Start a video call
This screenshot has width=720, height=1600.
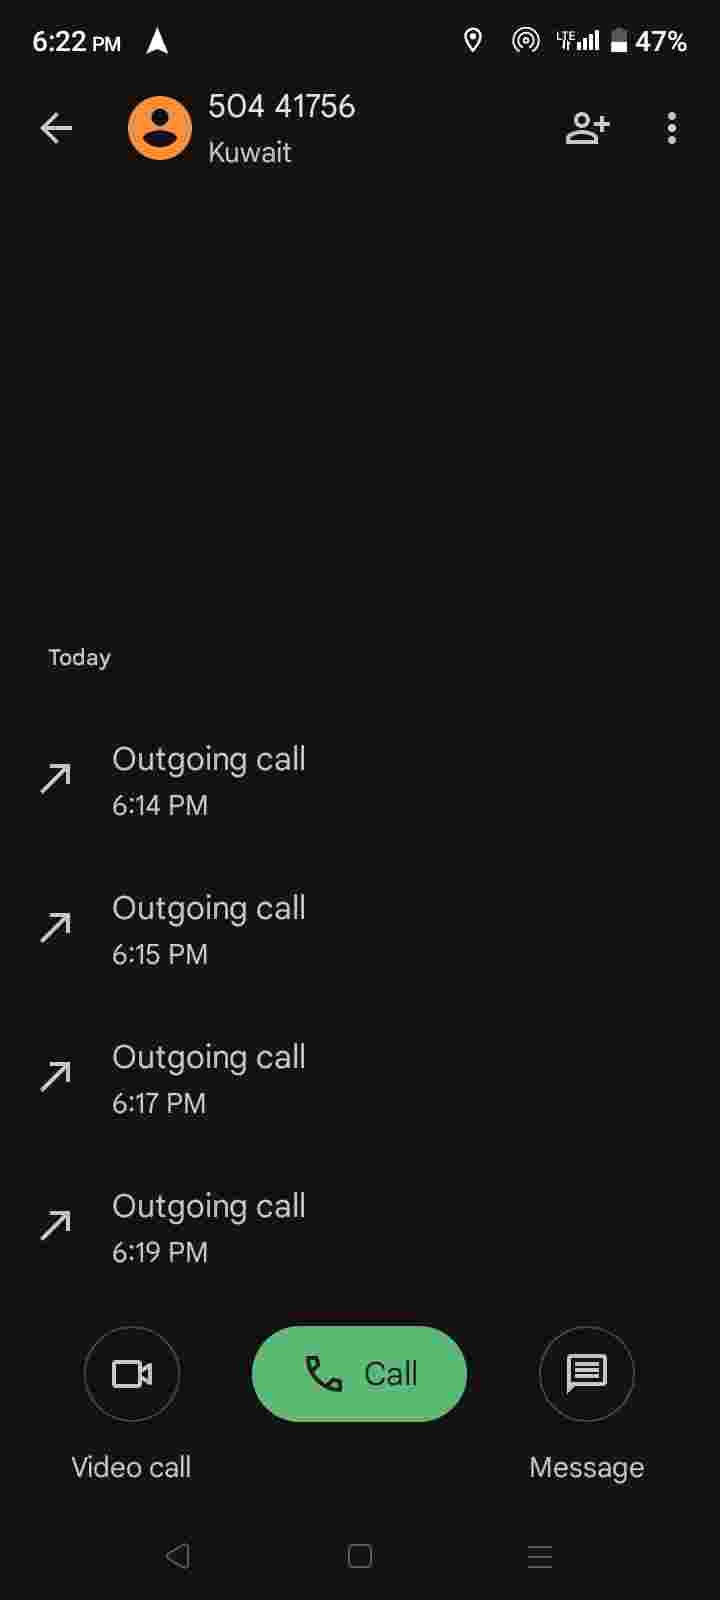132,1373
